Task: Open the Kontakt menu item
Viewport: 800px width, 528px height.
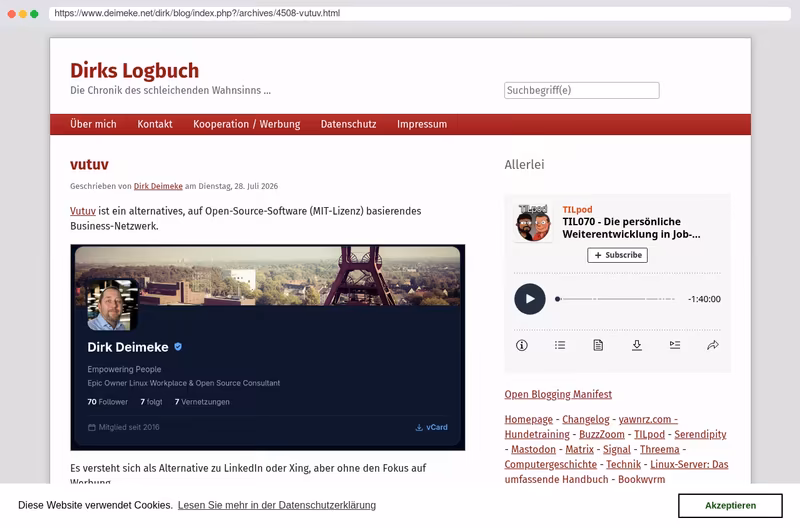Action: tap(155, 124)
